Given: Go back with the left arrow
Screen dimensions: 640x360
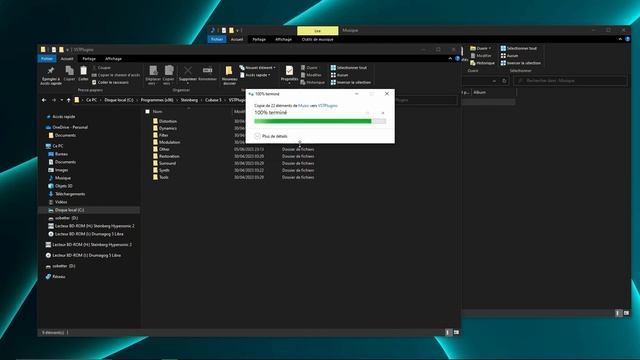Looking at the screenshot, I should [44, 100].
